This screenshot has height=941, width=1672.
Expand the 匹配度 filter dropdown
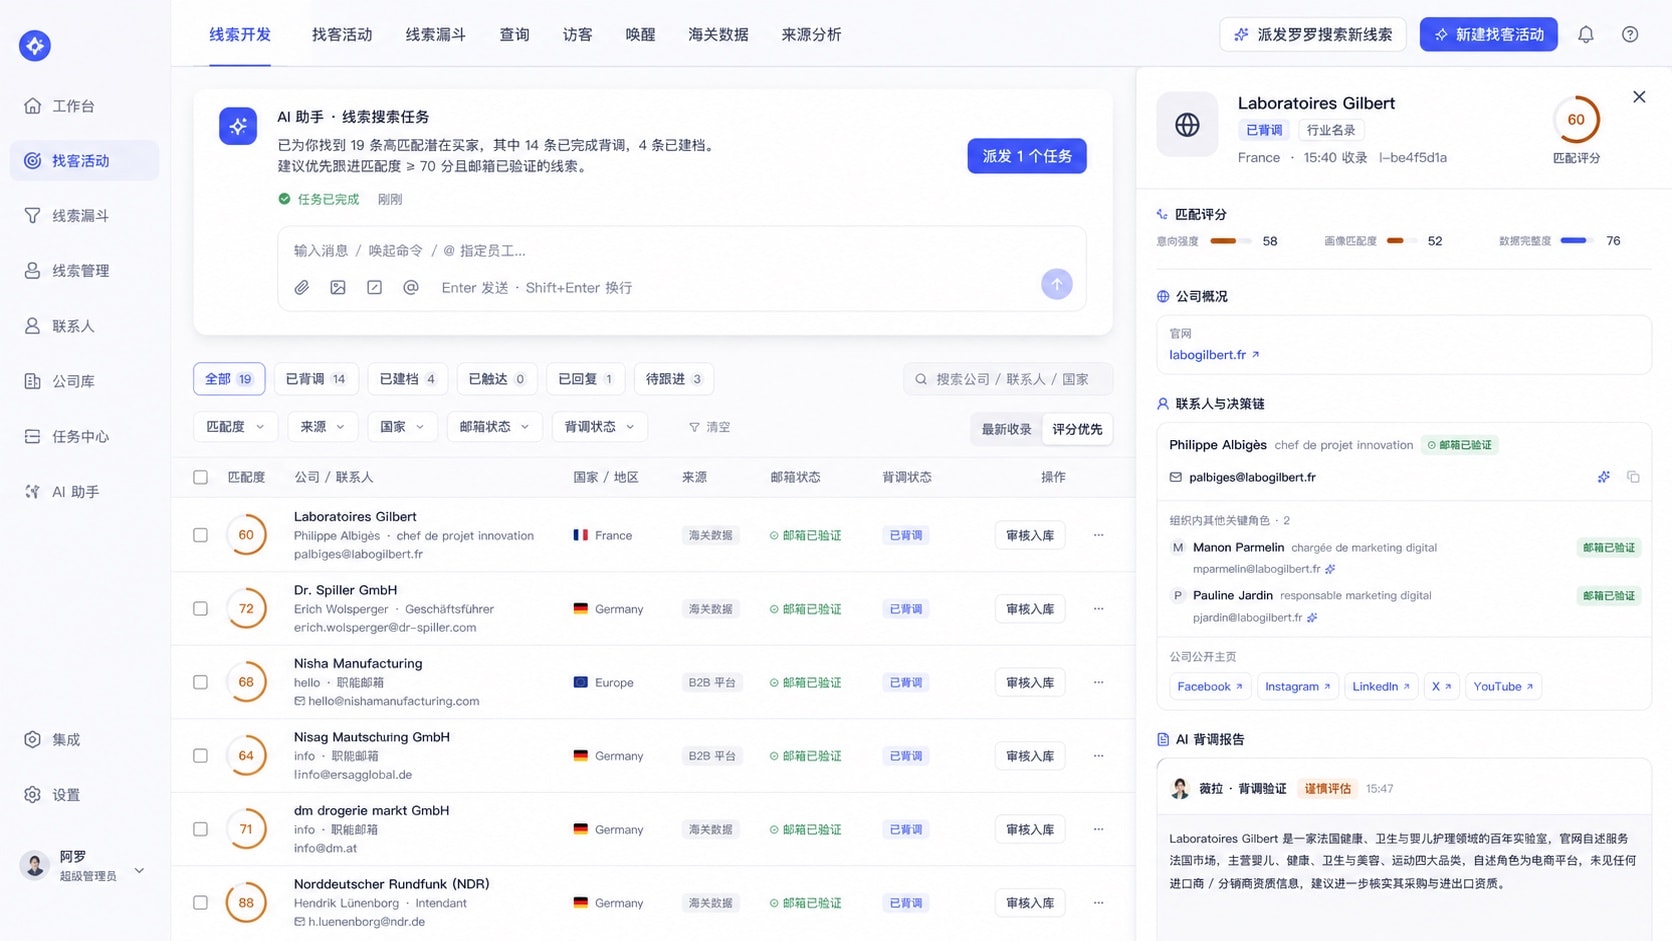click(x=235, y=427)
